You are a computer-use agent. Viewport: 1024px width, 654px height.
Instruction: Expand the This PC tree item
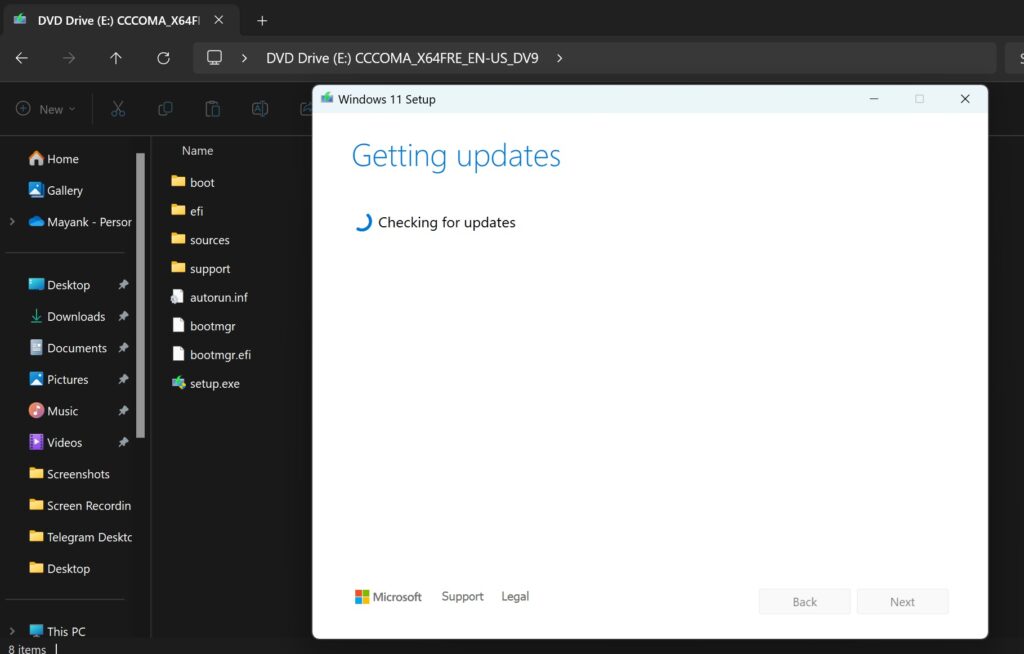(x=11, y=631)
